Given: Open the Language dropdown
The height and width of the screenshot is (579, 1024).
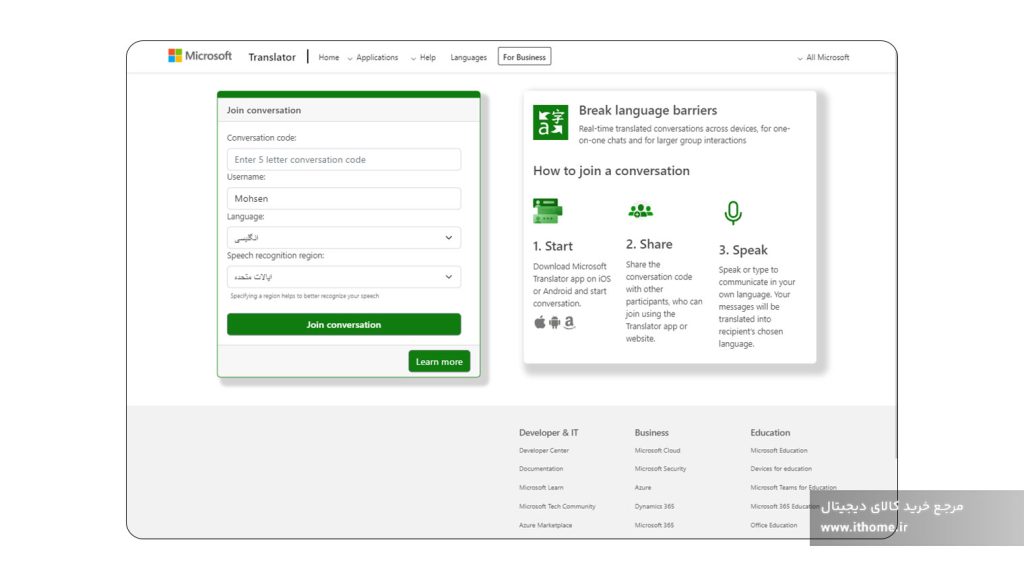Looking at the screenshot, I should tap(344, 238).
